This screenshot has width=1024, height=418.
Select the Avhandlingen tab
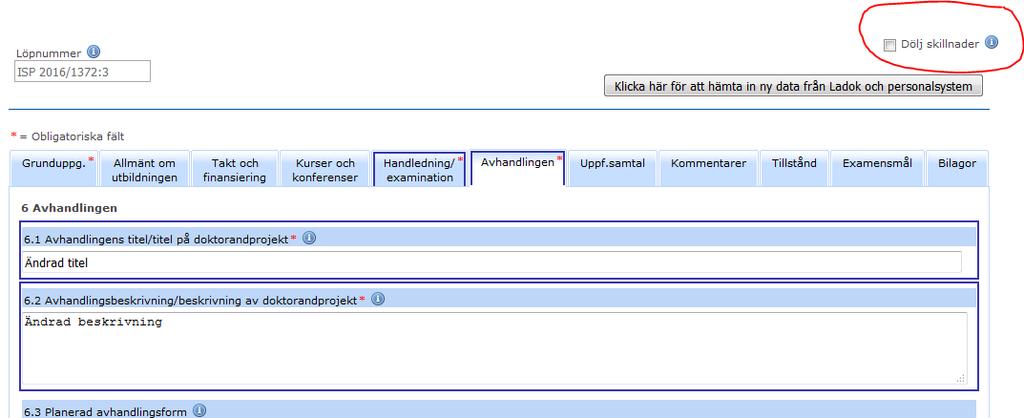tap(517, 167)
